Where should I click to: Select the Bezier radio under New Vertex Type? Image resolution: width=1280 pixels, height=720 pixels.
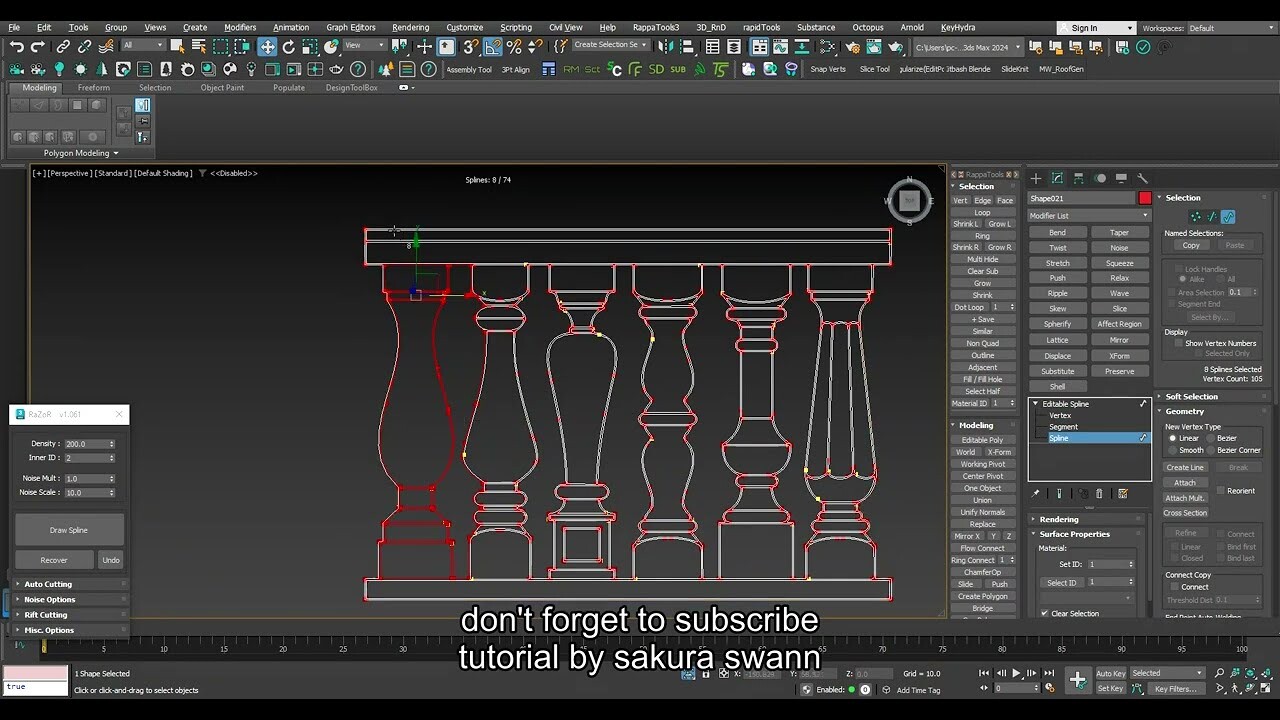[x=1210, y=438]
